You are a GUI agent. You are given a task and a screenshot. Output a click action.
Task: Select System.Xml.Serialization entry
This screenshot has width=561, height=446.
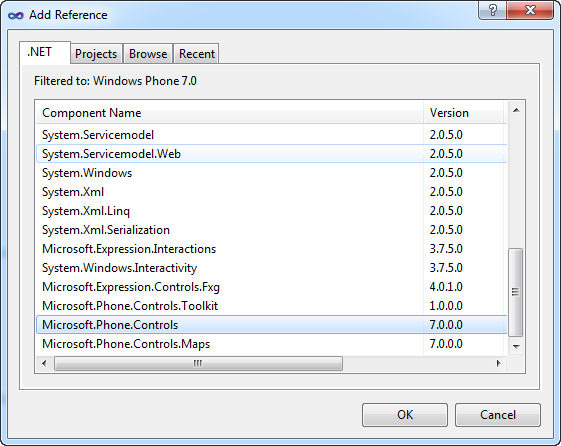click(272, 230)
